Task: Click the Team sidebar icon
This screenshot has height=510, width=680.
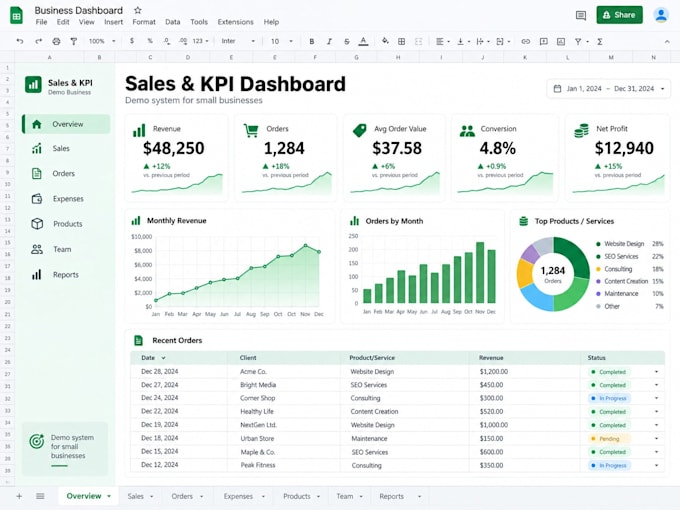Action: point(37,249)
